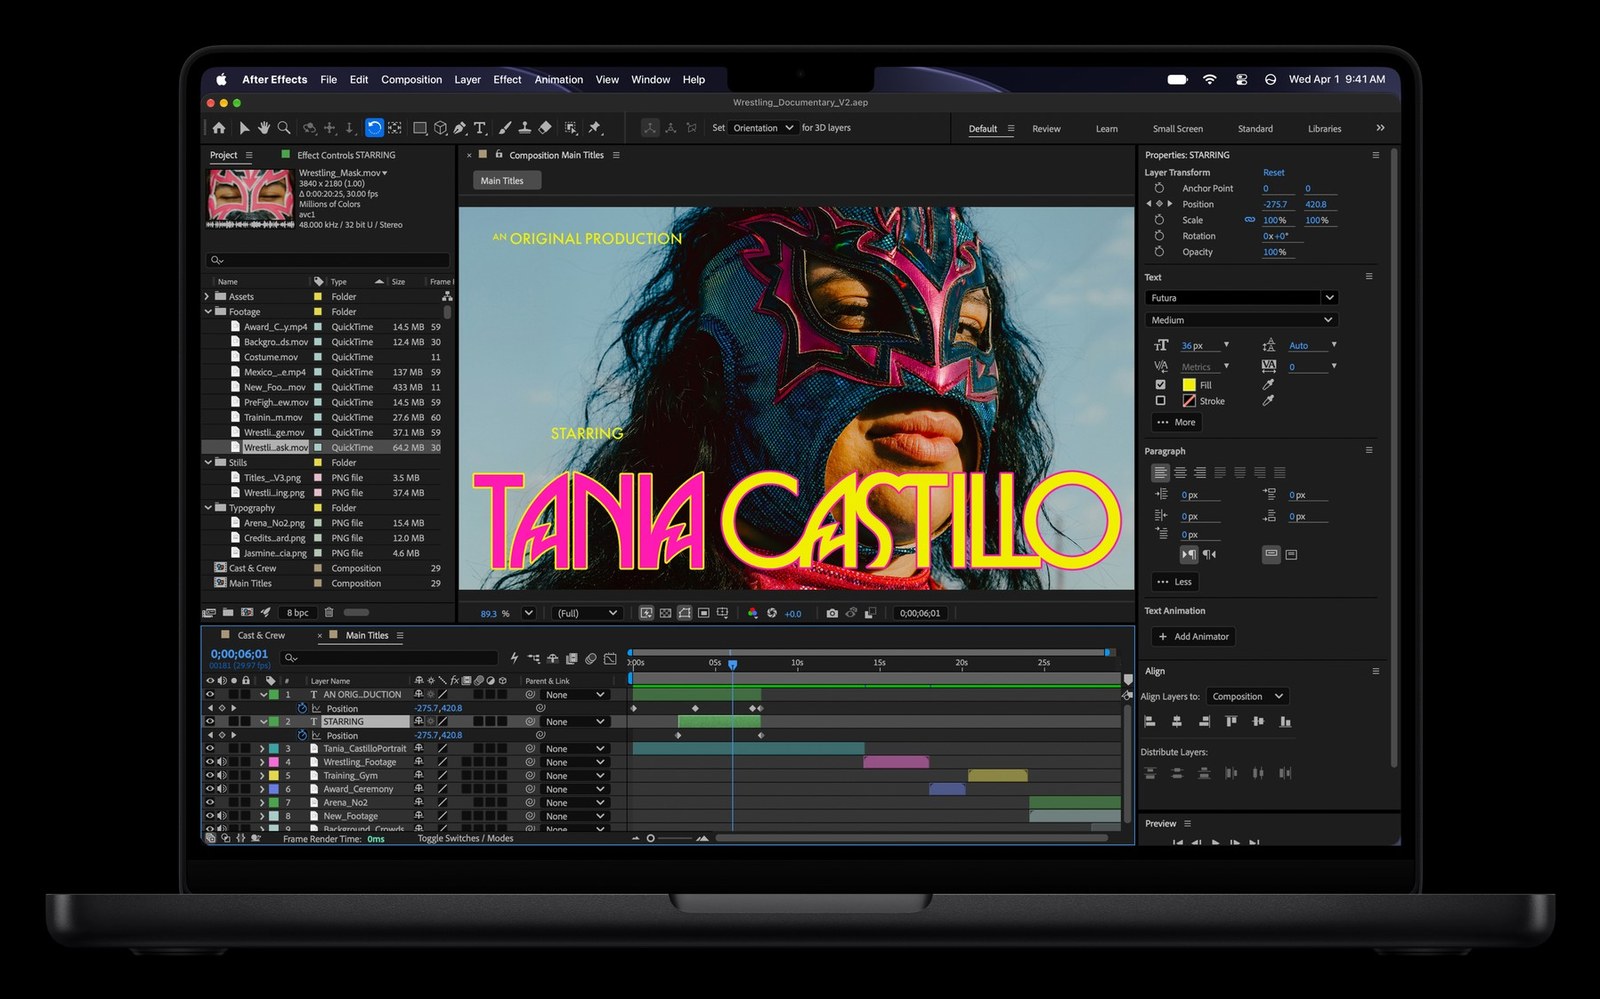The width and height of the screenshot is (1600, 999).
Task: Select the Pen tool
Action: (460, 128)
